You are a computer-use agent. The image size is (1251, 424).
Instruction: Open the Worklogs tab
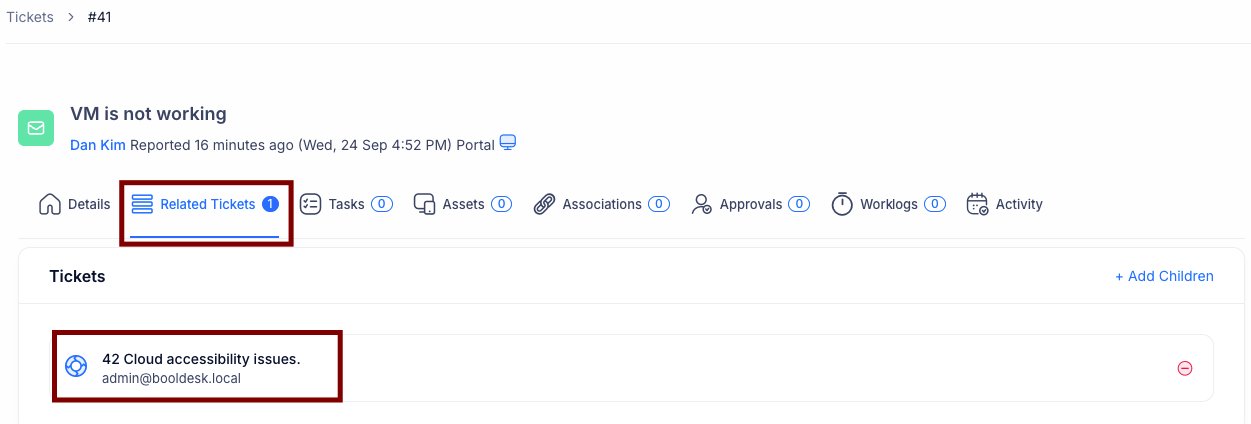pyautogui.click(x=888, y=204)
